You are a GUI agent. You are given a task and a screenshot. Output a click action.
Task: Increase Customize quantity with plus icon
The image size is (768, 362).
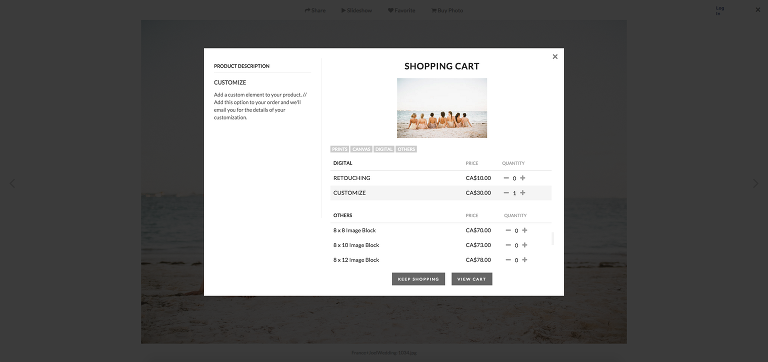point(523,193)
